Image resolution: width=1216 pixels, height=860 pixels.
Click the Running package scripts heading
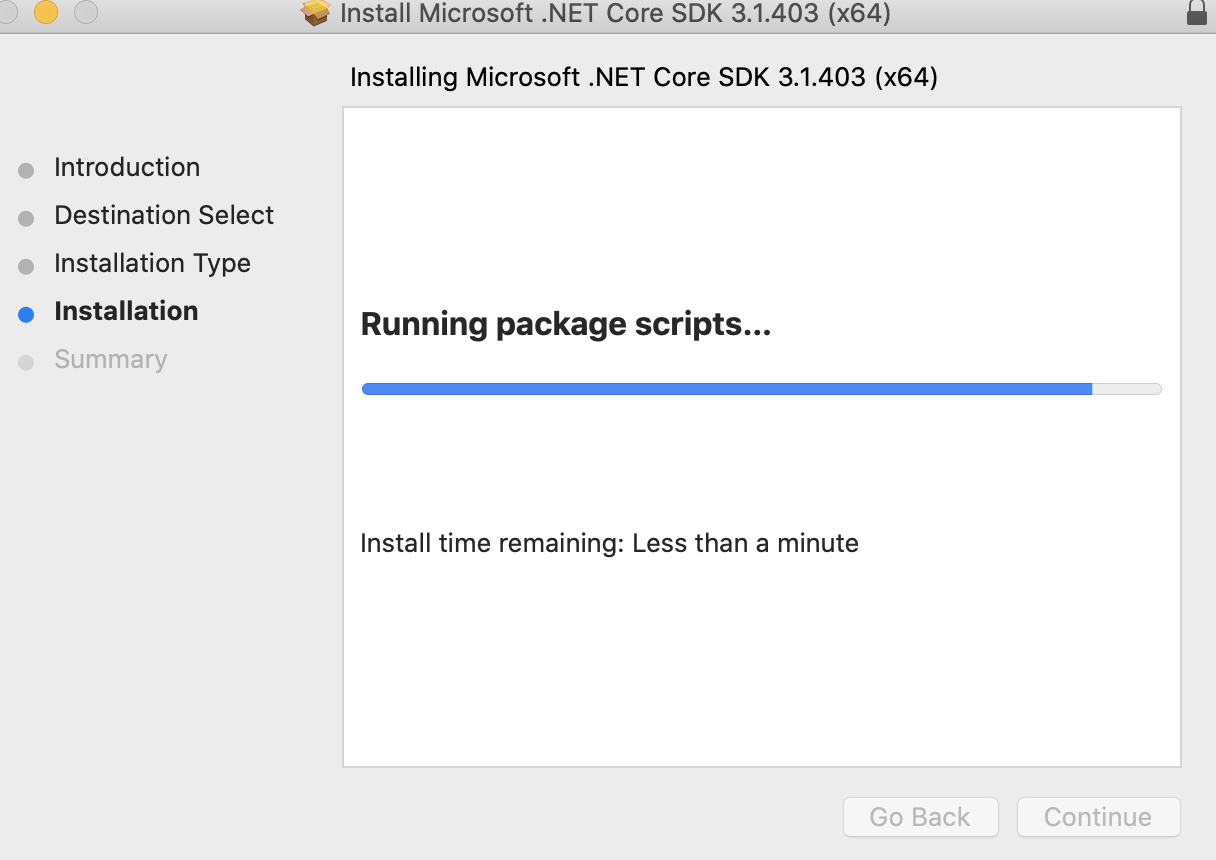tap(566, 324)
